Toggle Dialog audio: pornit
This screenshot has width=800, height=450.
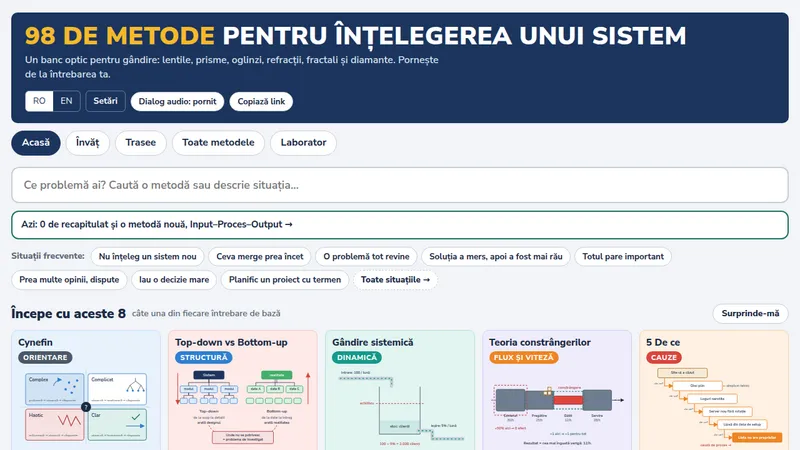click(178, 102)
